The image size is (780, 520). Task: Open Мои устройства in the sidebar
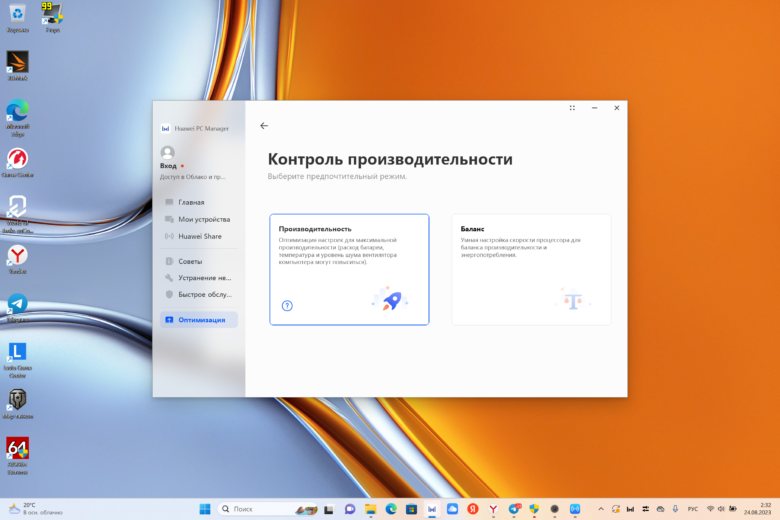point(198,219)
